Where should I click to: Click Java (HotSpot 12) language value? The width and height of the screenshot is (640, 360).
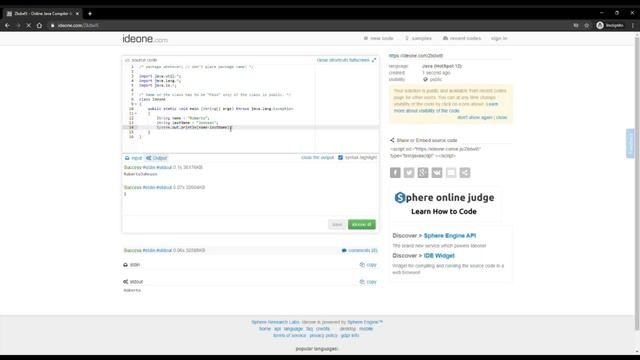(442, 66)
